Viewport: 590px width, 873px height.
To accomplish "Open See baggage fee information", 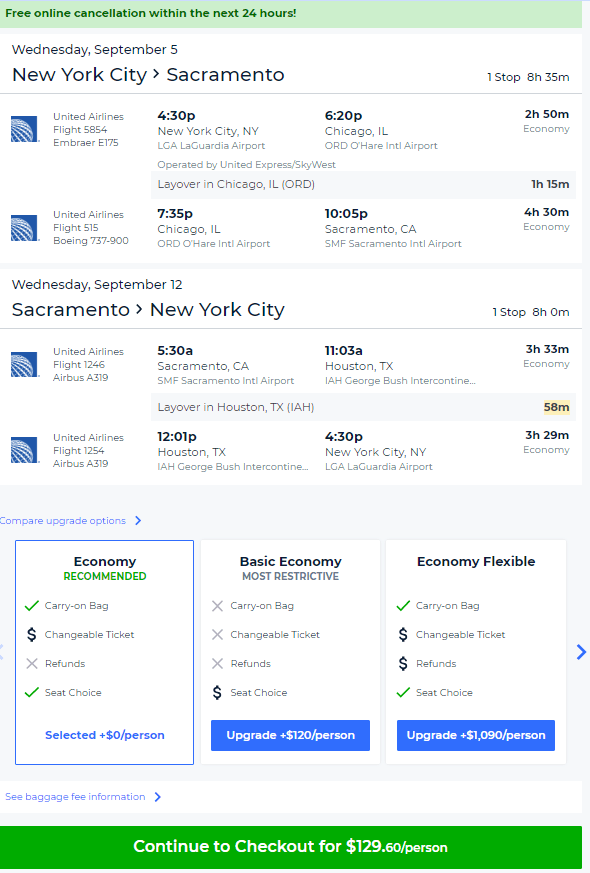I will (x=72, y=797).
